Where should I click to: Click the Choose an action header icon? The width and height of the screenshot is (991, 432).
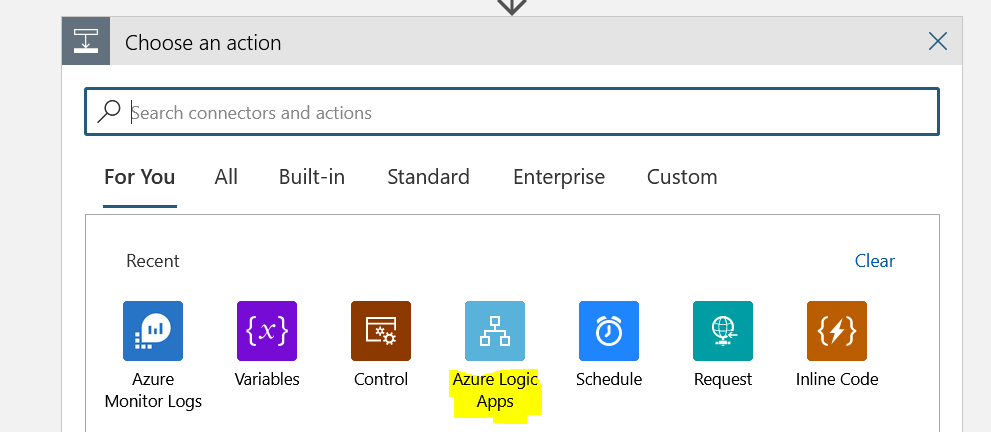click(x=86, y=41)
